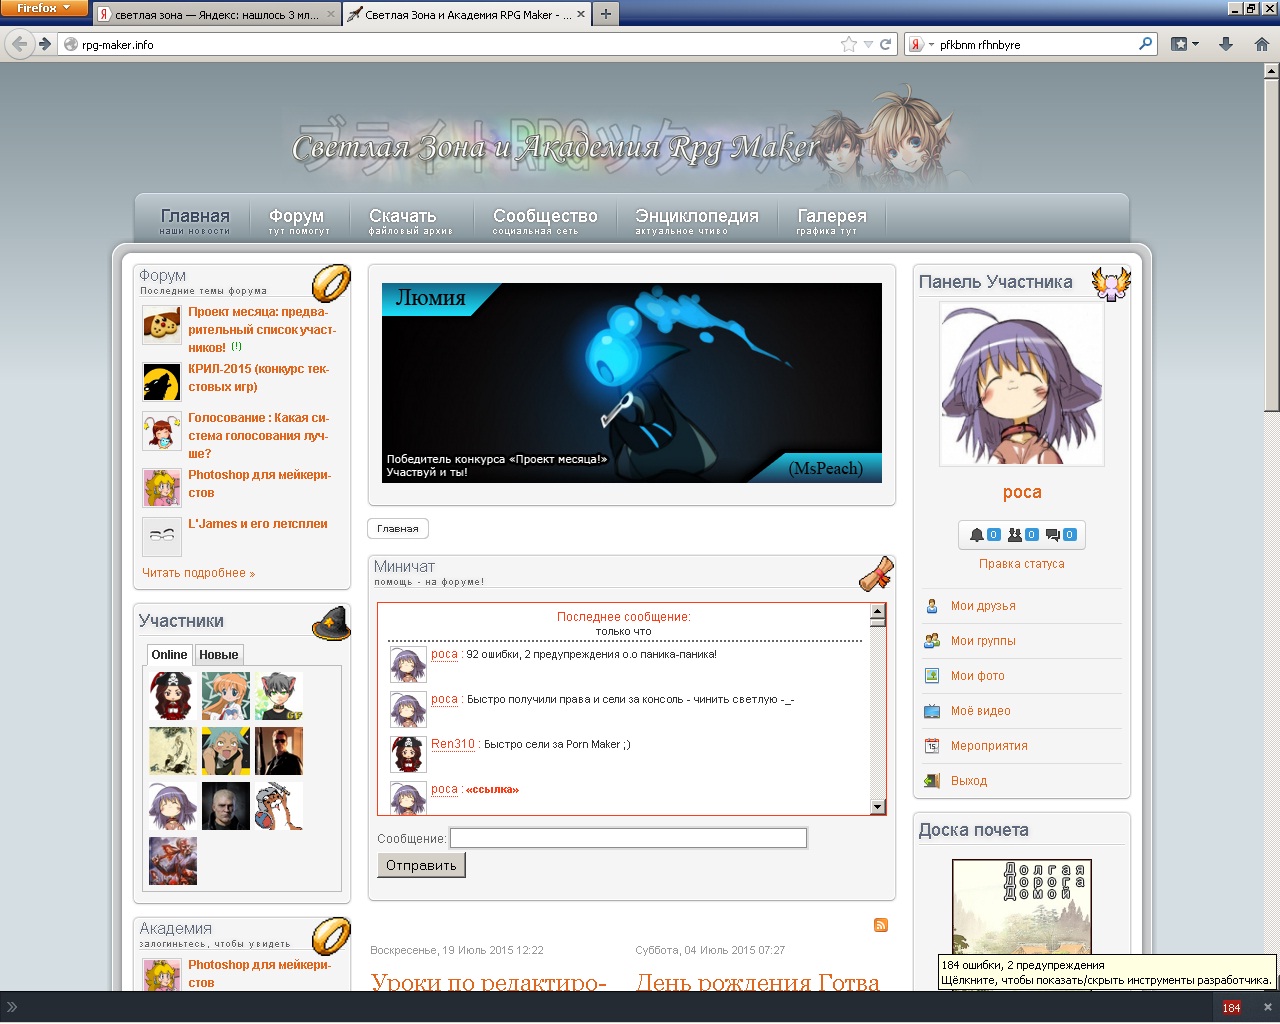
Task: Open forum topic 'КРИЛ-2015'
Action: pyautogui.click(x=258, y=378)
